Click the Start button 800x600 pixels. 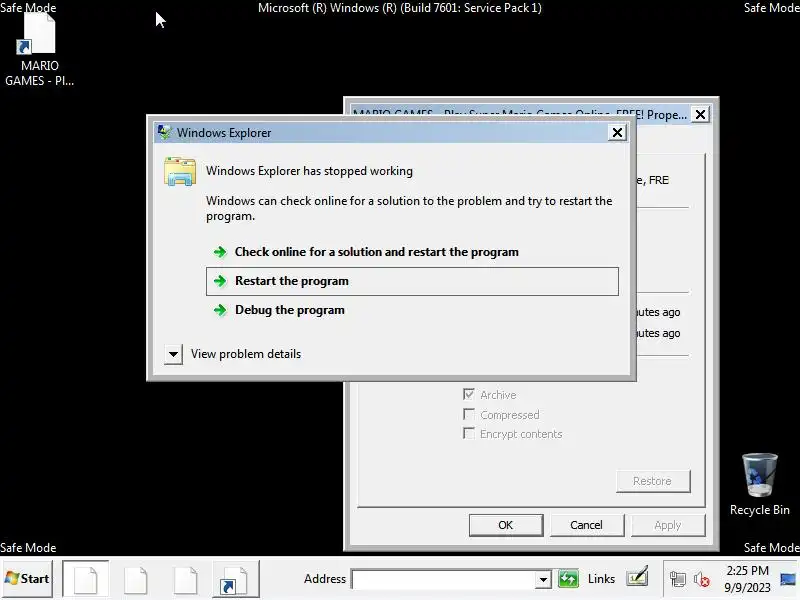pyautogui.click(x=27, y=579)
